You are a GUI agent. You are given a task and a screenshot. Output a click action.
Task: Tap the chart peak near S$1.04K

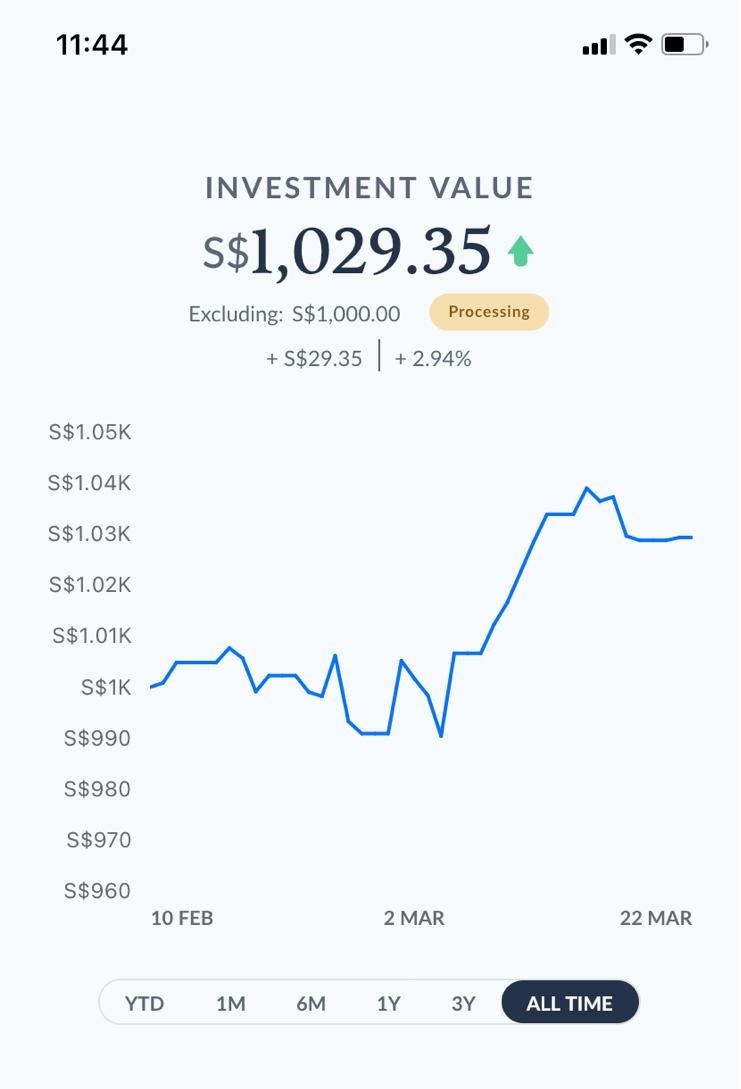[x=586, y=488]
